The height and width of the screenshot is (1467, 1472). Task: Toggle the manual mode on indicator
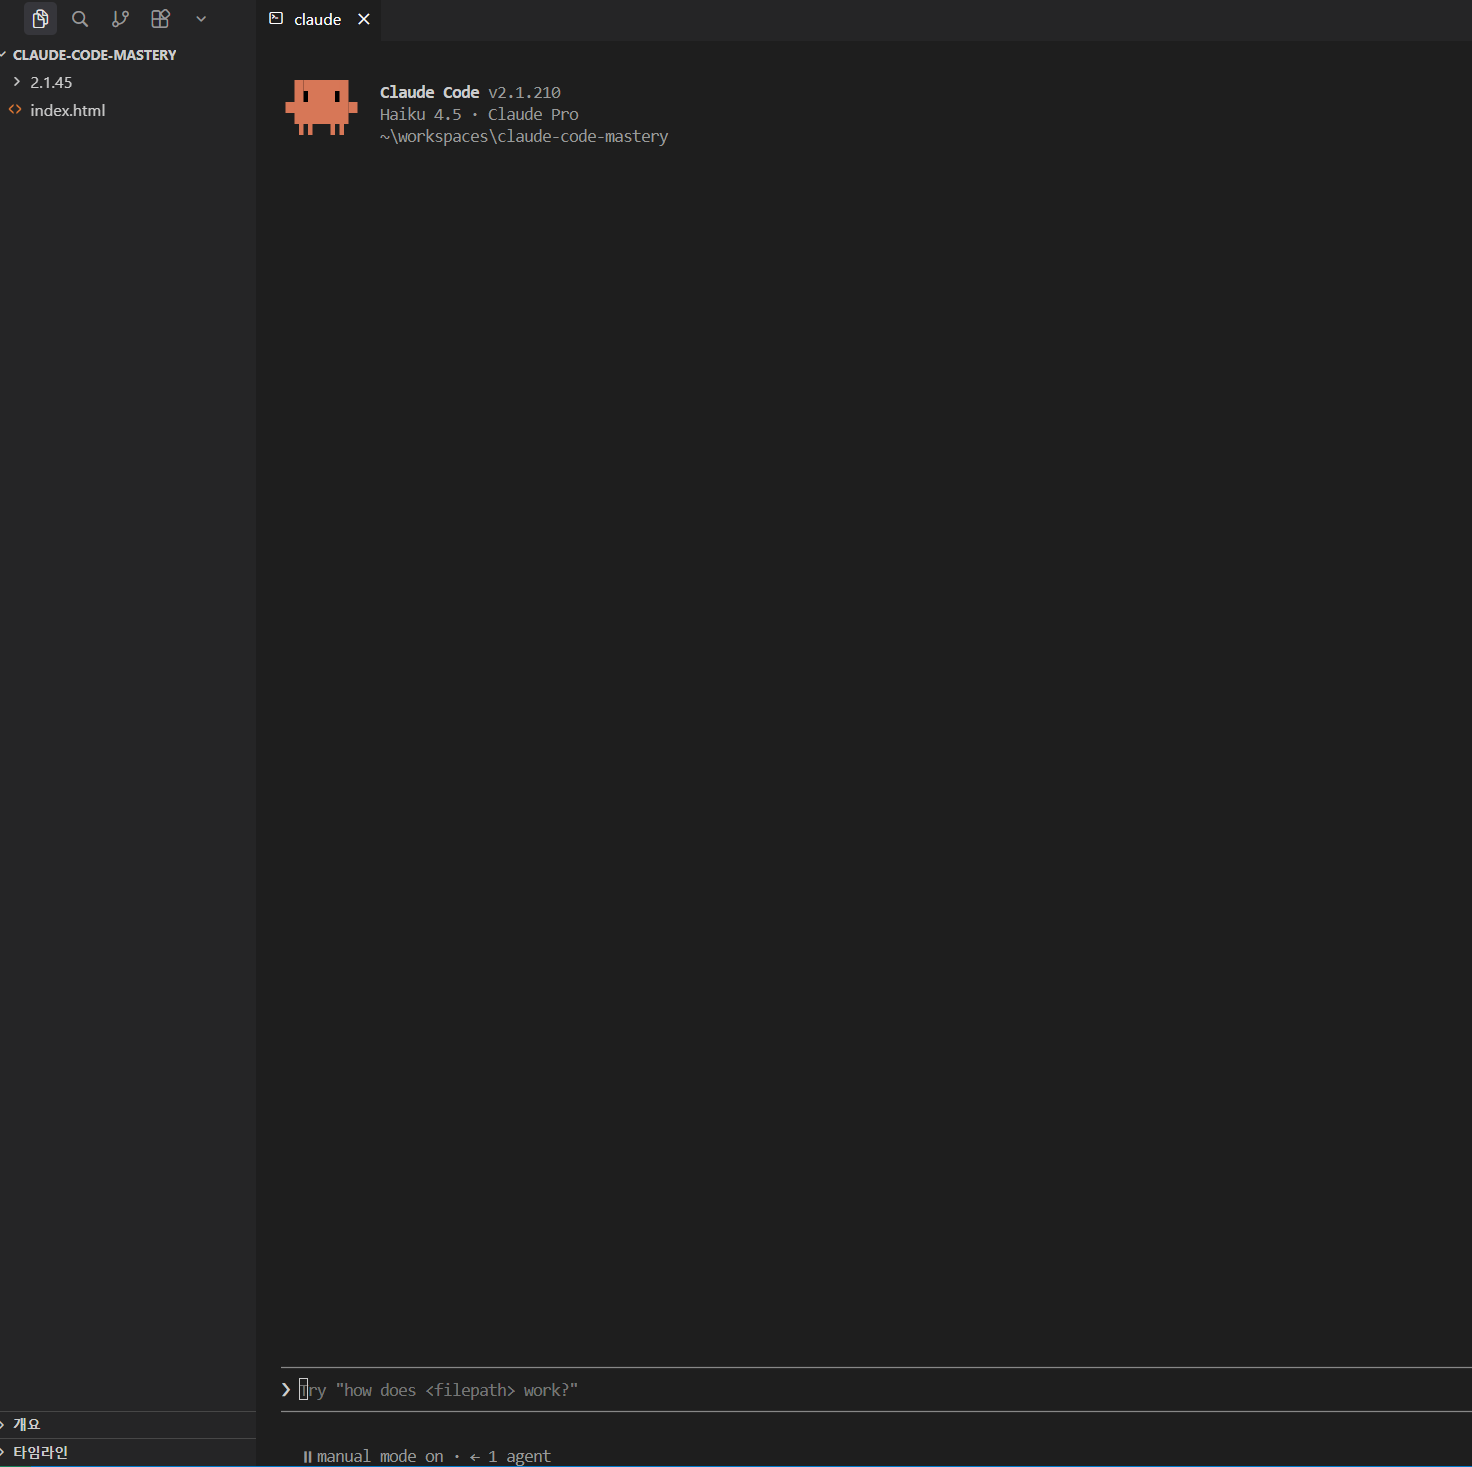point(379,1457)
